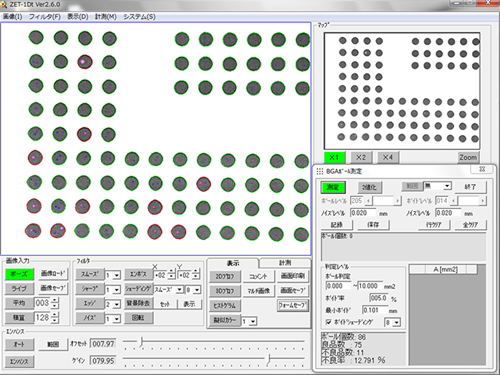The width and height of the screenshot is (500, 375).
Task: Click the 画像ロード image load button
Action: coord(53,274)
